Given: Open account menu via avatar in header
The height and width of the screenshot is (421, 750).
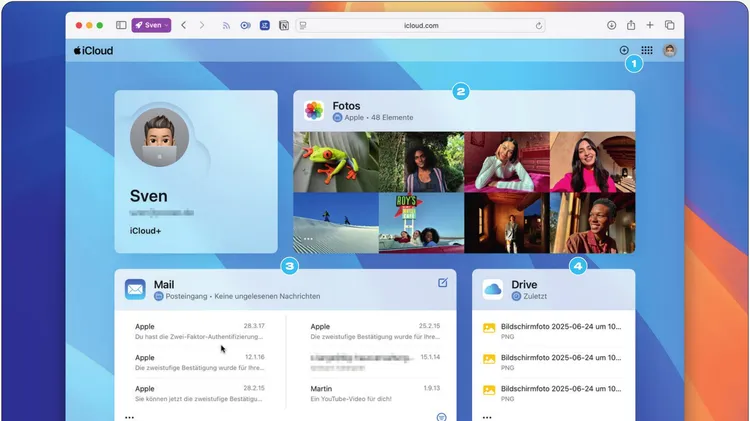Looking at the screenshot, I should 670,50.
